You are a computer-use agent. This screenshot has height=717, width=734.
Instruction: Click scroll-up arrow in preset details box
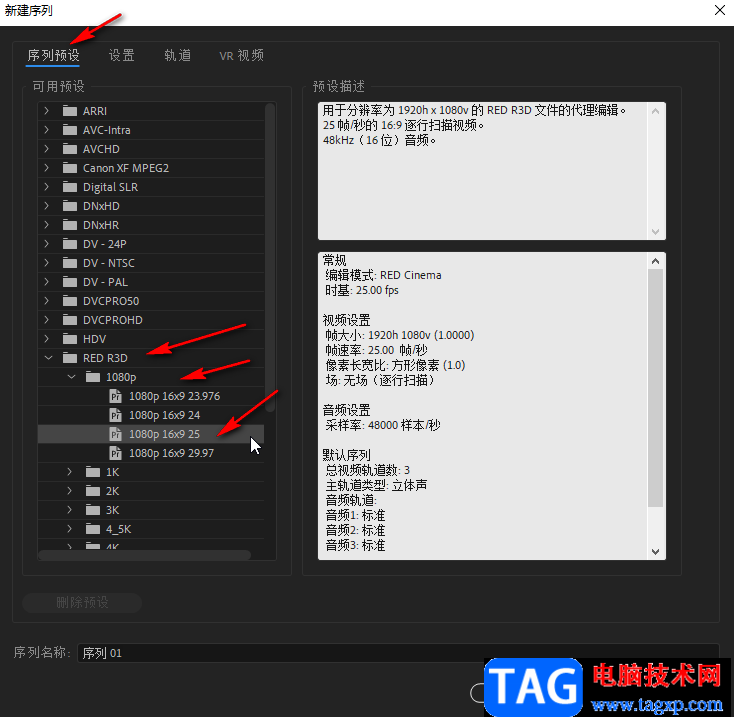click(x=655, y=261)
